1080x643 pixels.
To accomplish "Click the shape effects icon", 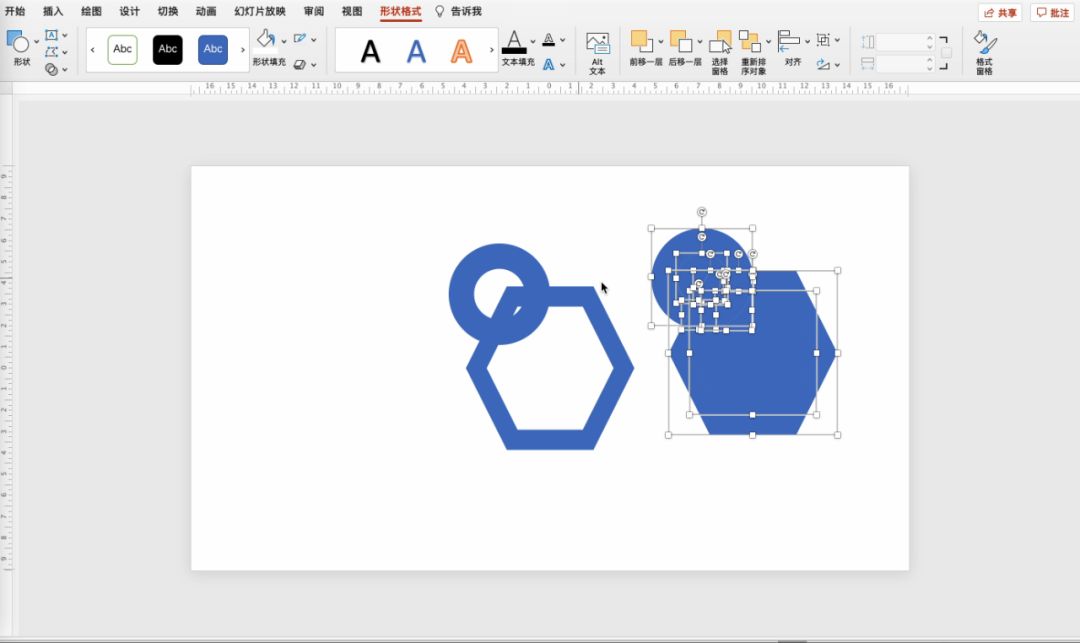I will (x=300, y=64).
